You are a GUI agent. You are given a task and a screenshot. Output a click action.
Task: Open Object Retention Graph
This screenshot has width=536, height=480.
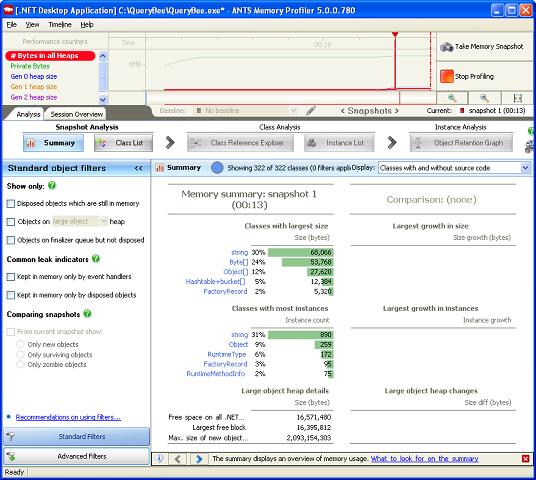461,143
